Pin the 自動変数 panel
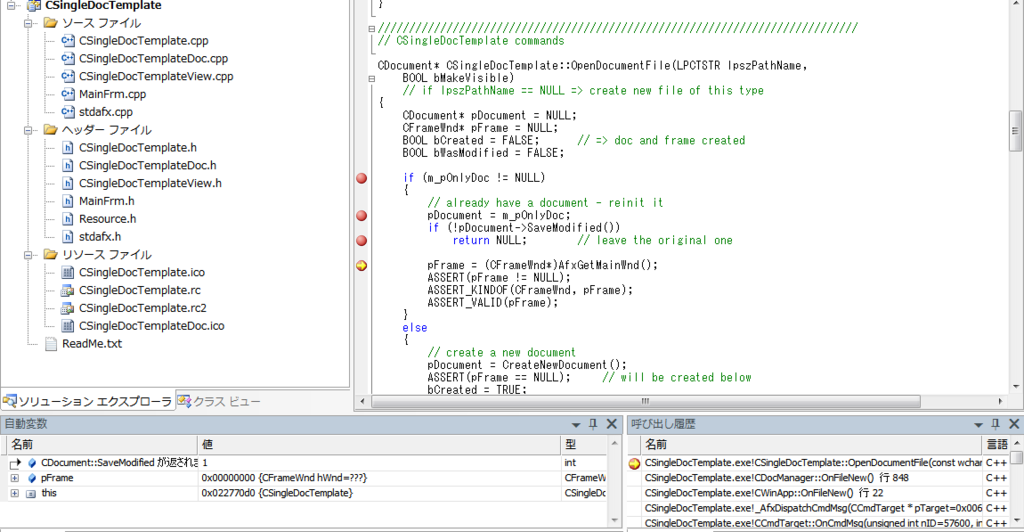Image resolution: width=1024 pixels, height=532 pixels. point(593,424)
